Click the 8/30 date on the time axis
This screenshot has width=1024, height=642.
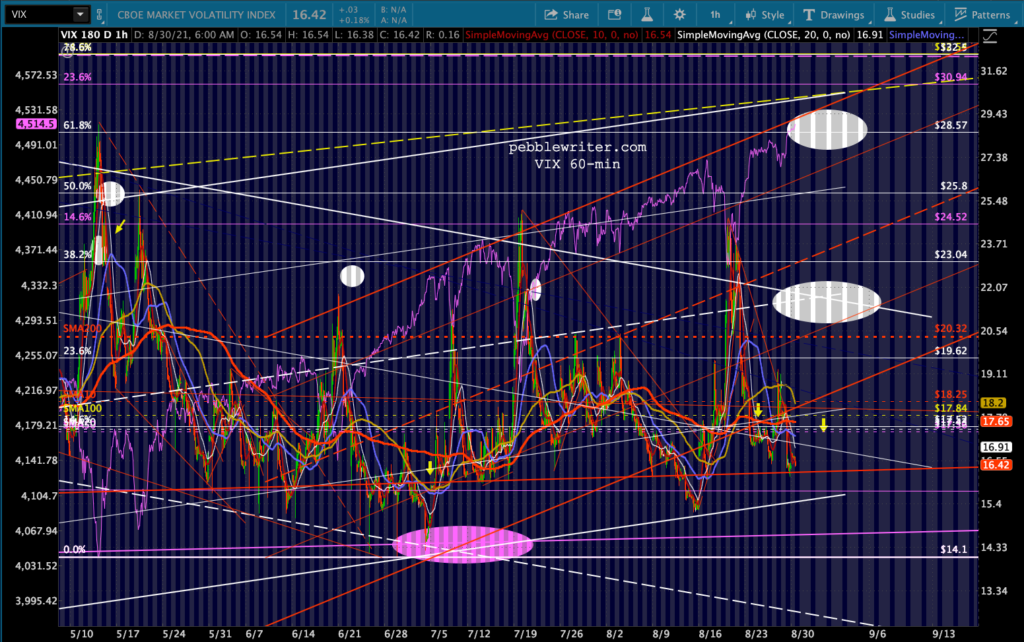pos(803,634)
